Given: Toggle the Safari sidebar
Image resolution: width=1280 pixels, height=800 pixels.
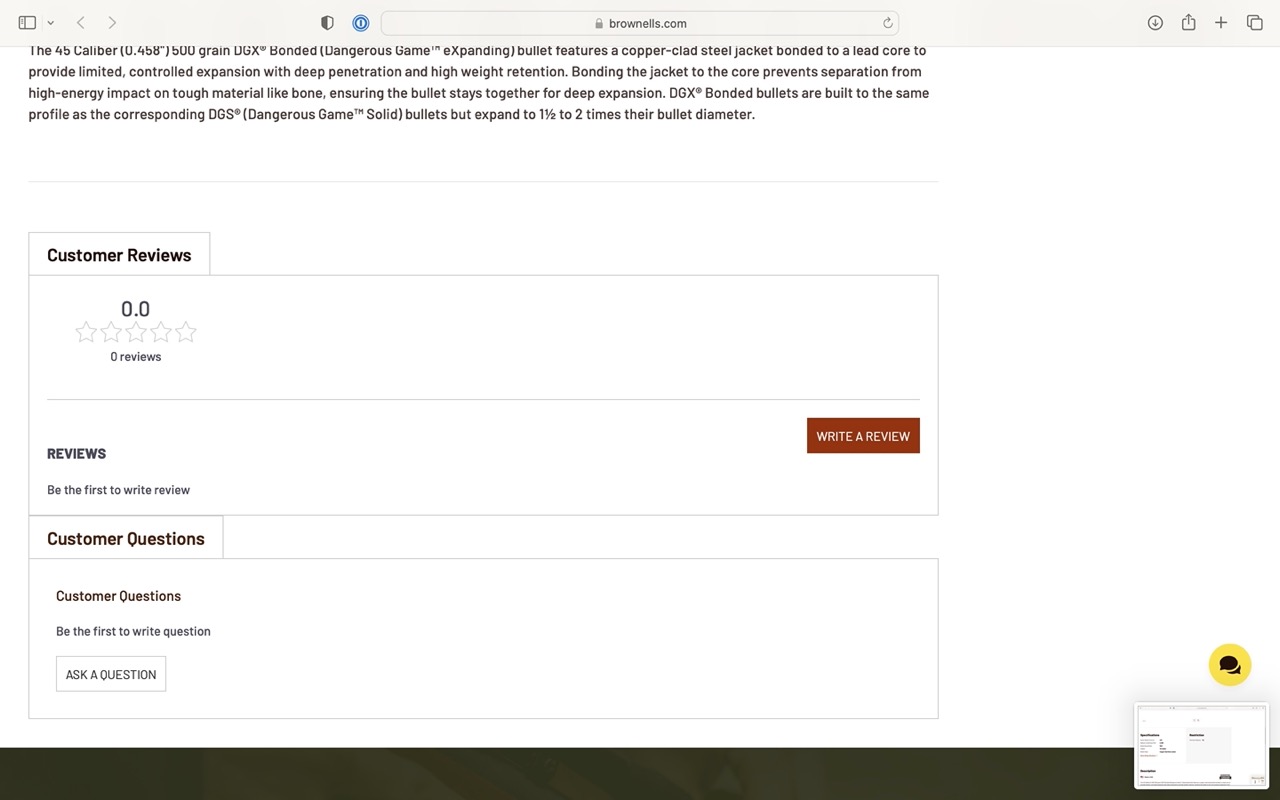Looking at the screenshot, I should click(x=27, y=22).
